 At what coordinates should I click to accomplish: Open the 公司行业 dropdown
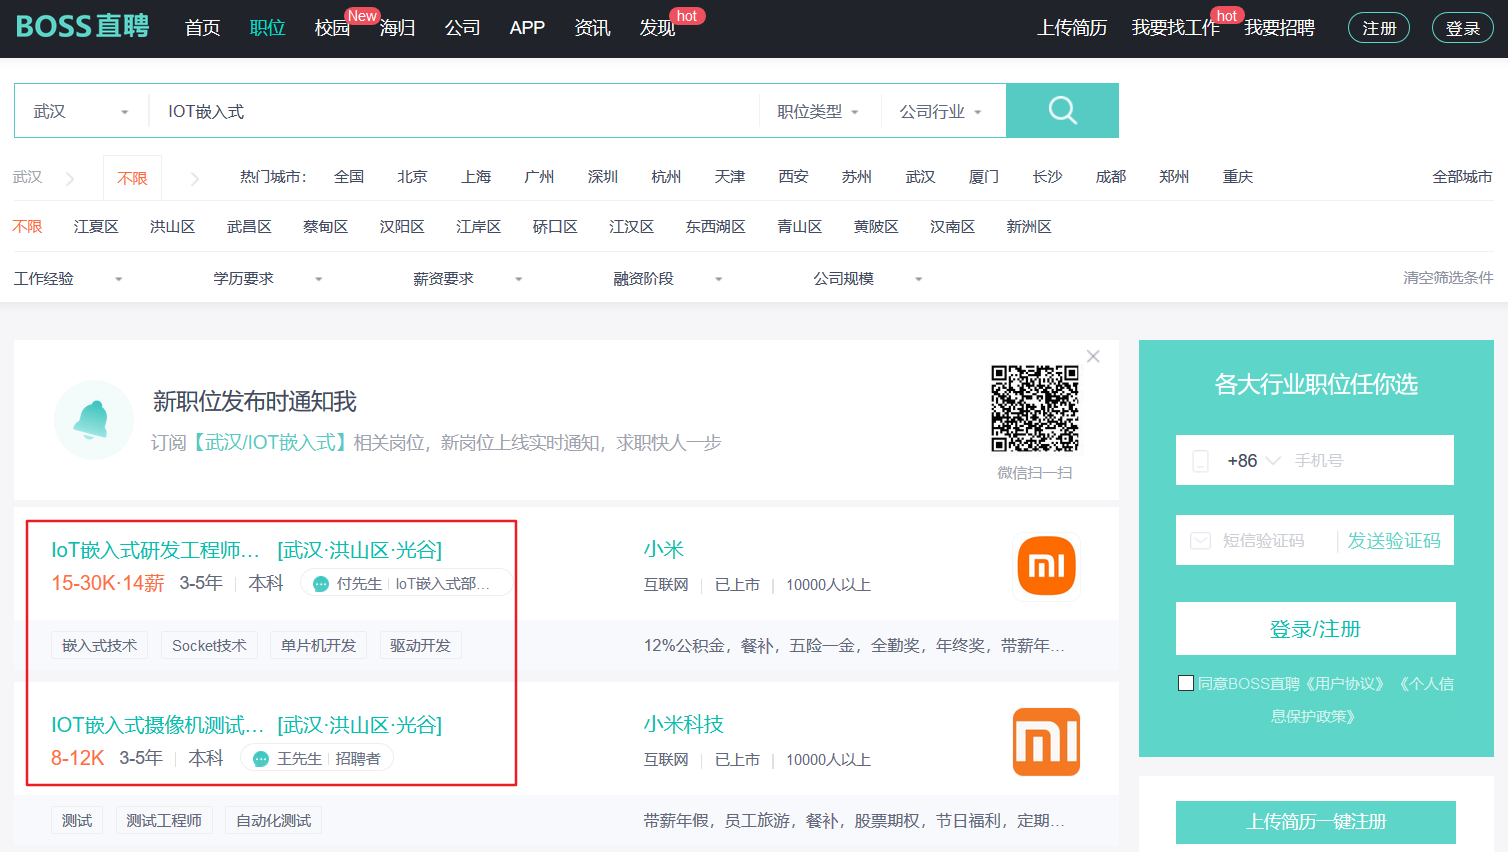[940, 111]
